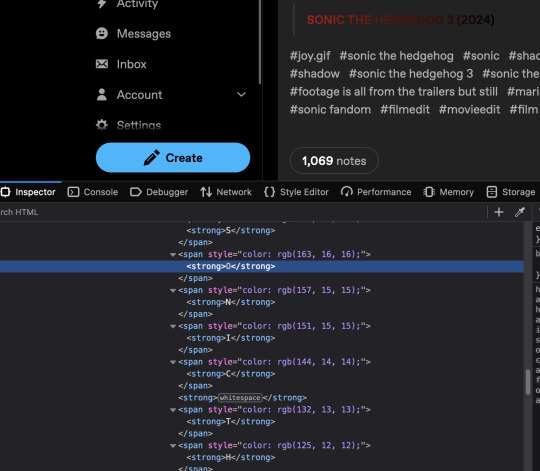This screenshot has width=540, height=471.
Task: Click the Console tab icon
Action: pos(73,192)
